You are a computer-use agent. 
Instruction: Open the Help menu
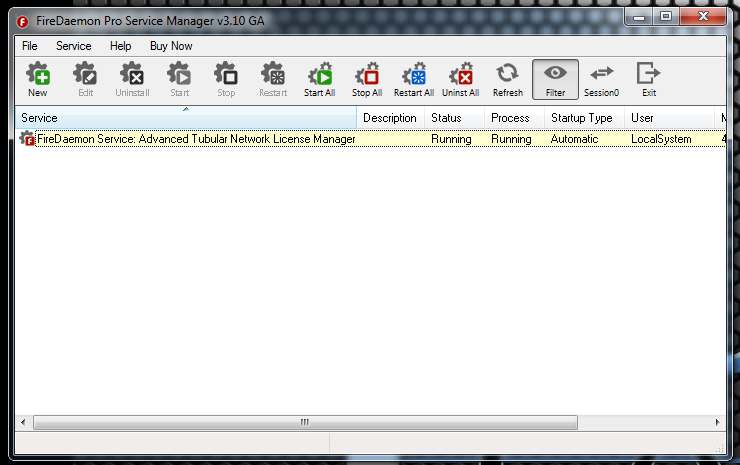120,46
